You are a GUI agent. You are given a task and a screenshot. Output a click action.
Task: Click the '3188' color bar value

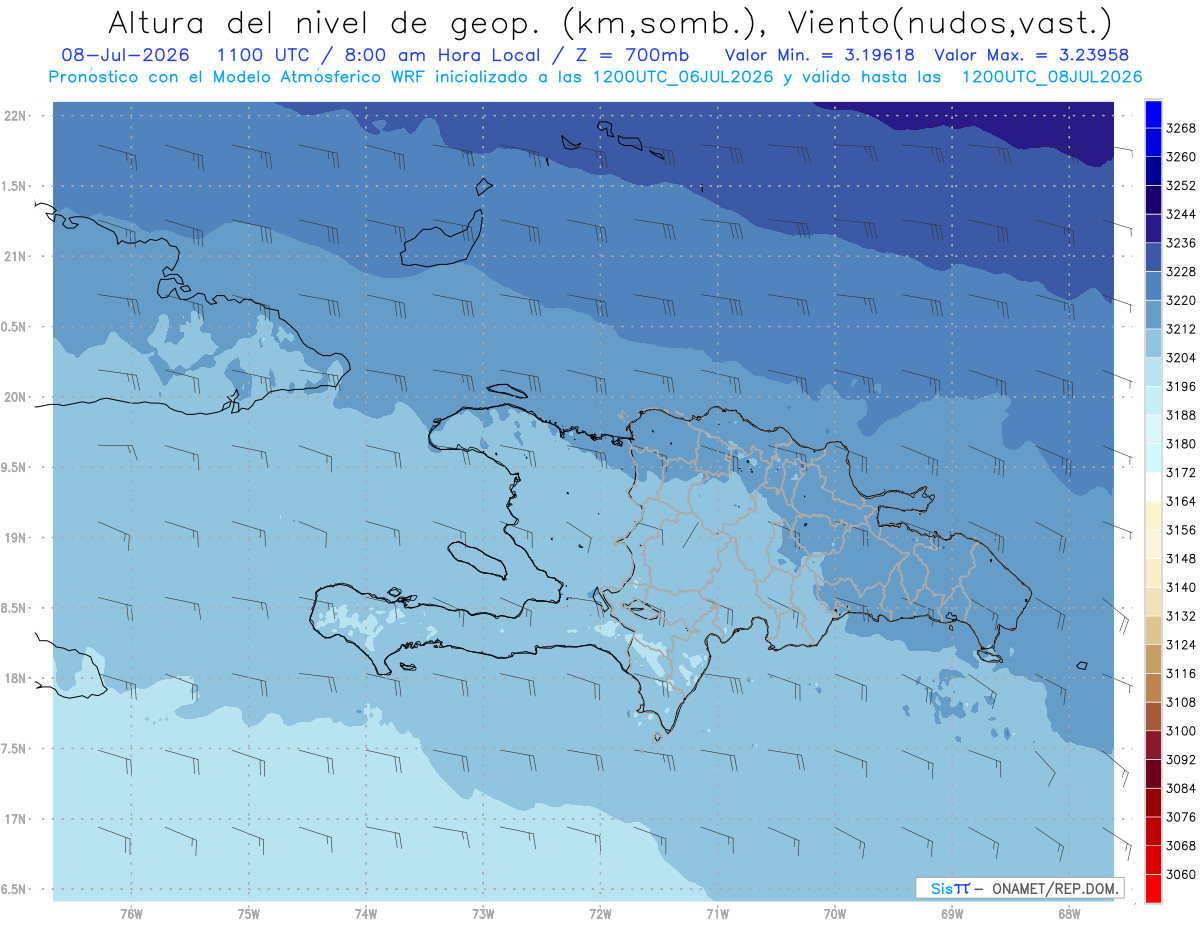tap(1181, 415)
